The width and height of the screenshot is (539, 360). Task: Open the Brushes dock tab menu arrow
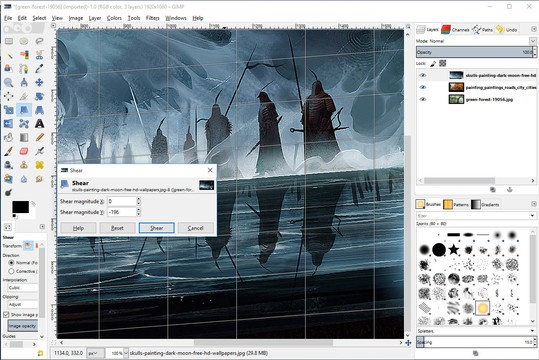coord(534,204)
